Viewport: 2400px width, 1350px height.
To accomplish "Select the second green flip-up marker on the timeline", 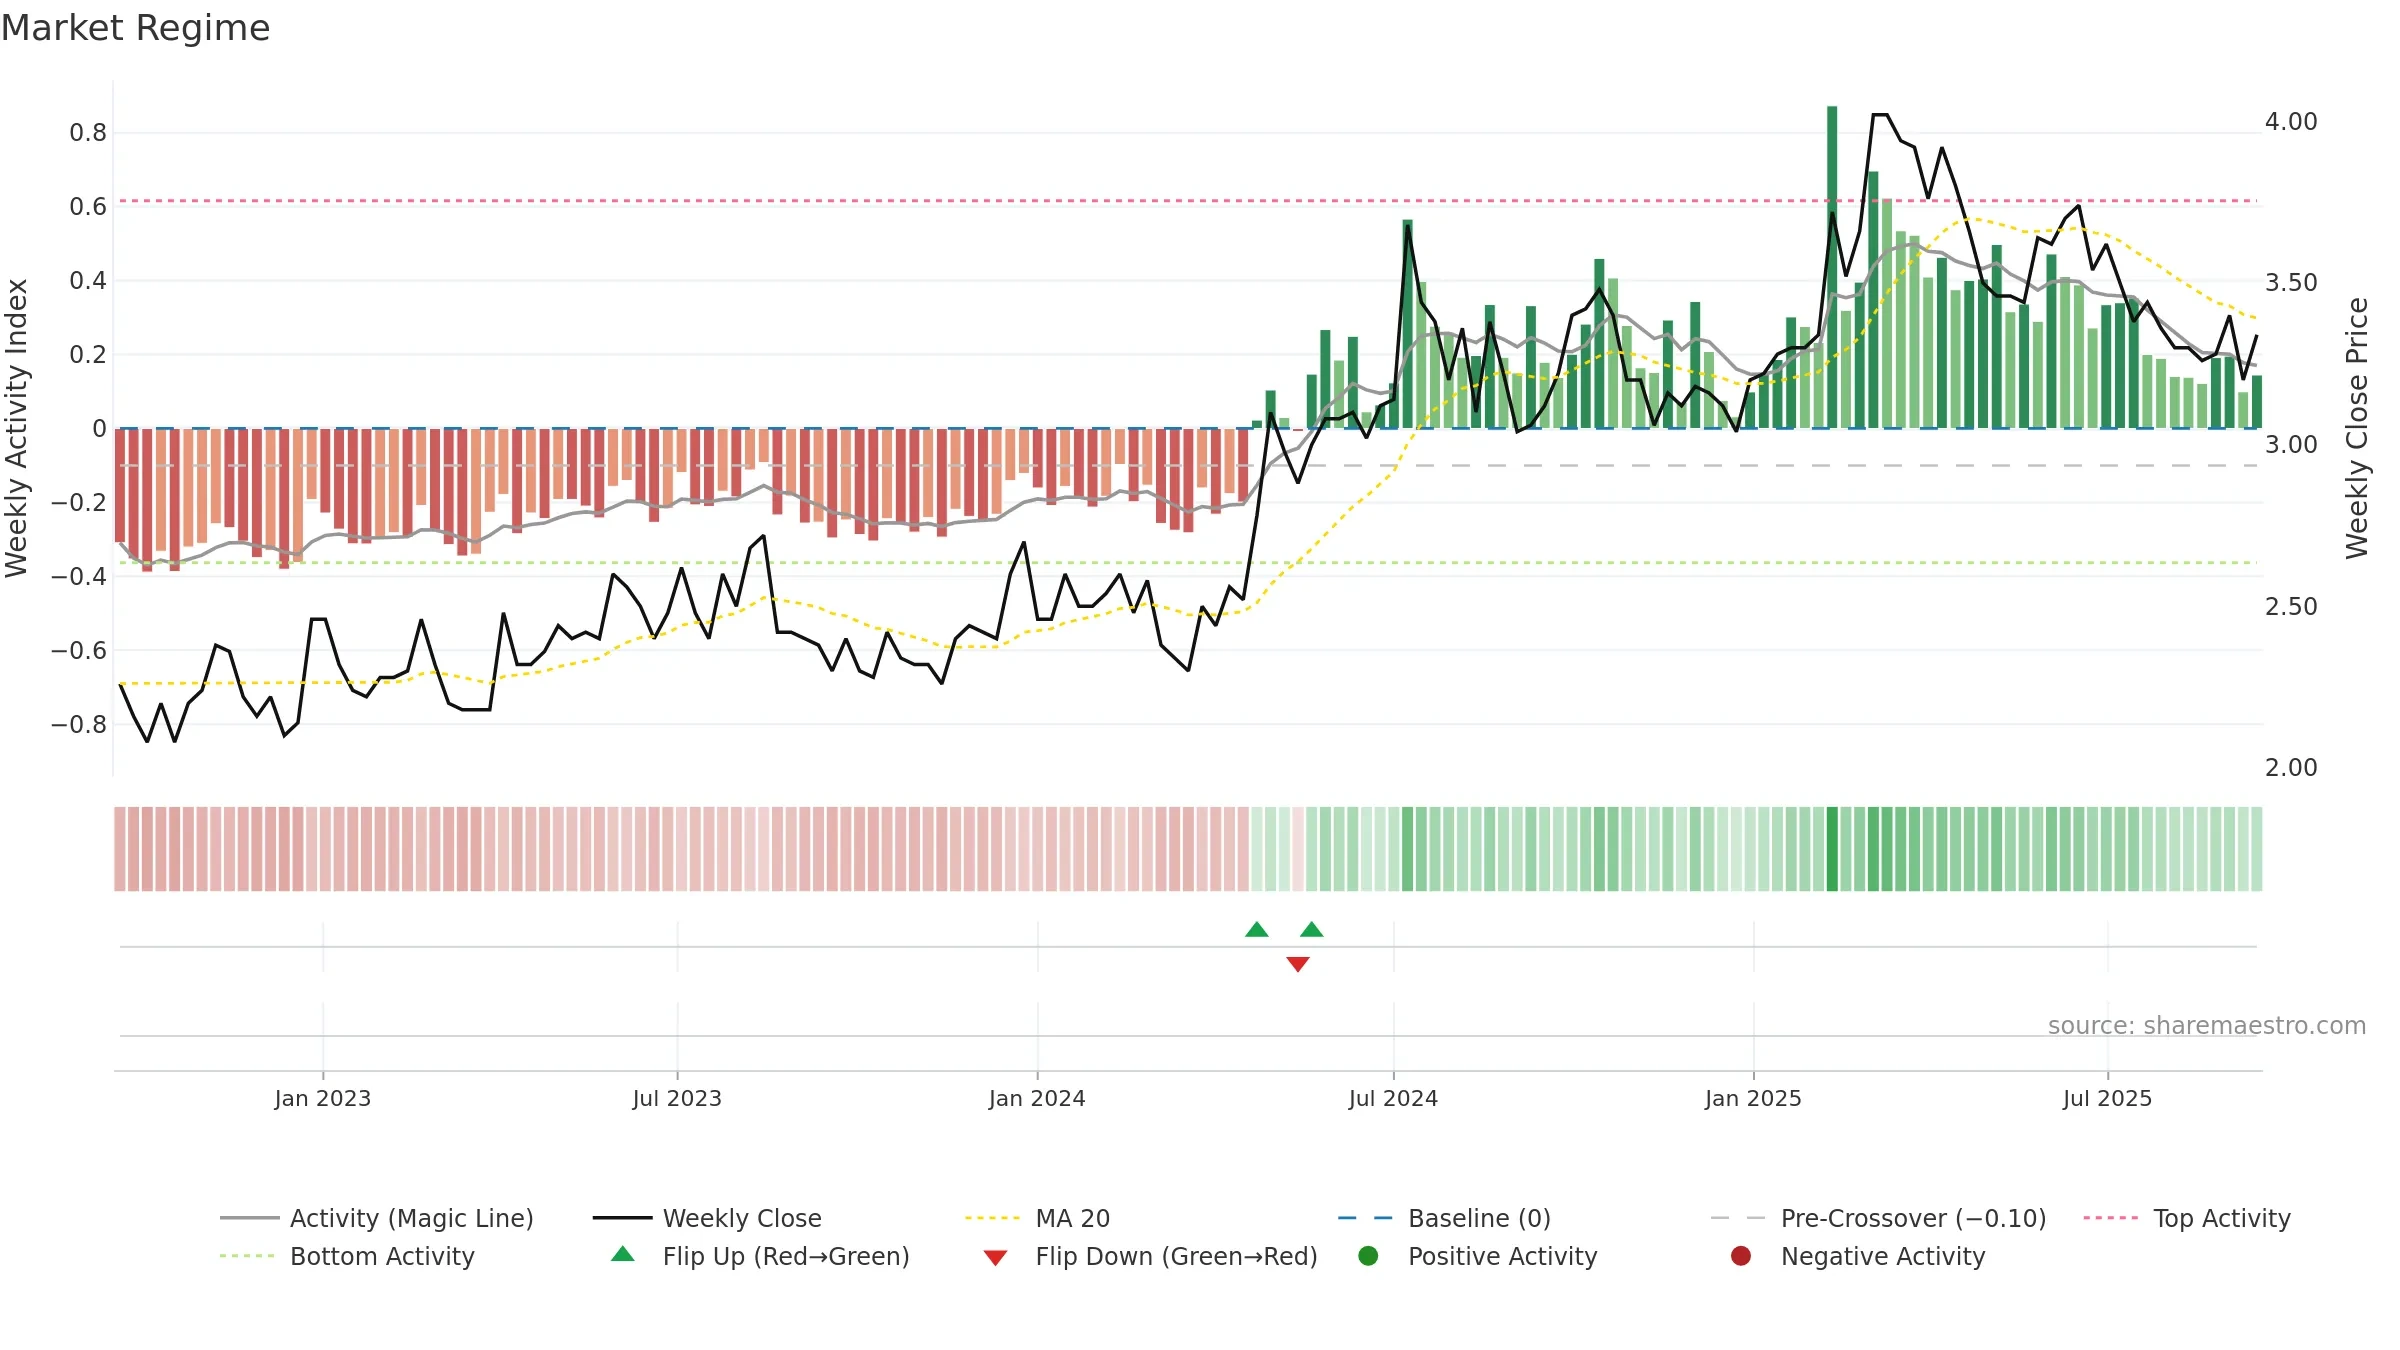I will tap(1312, 929).
